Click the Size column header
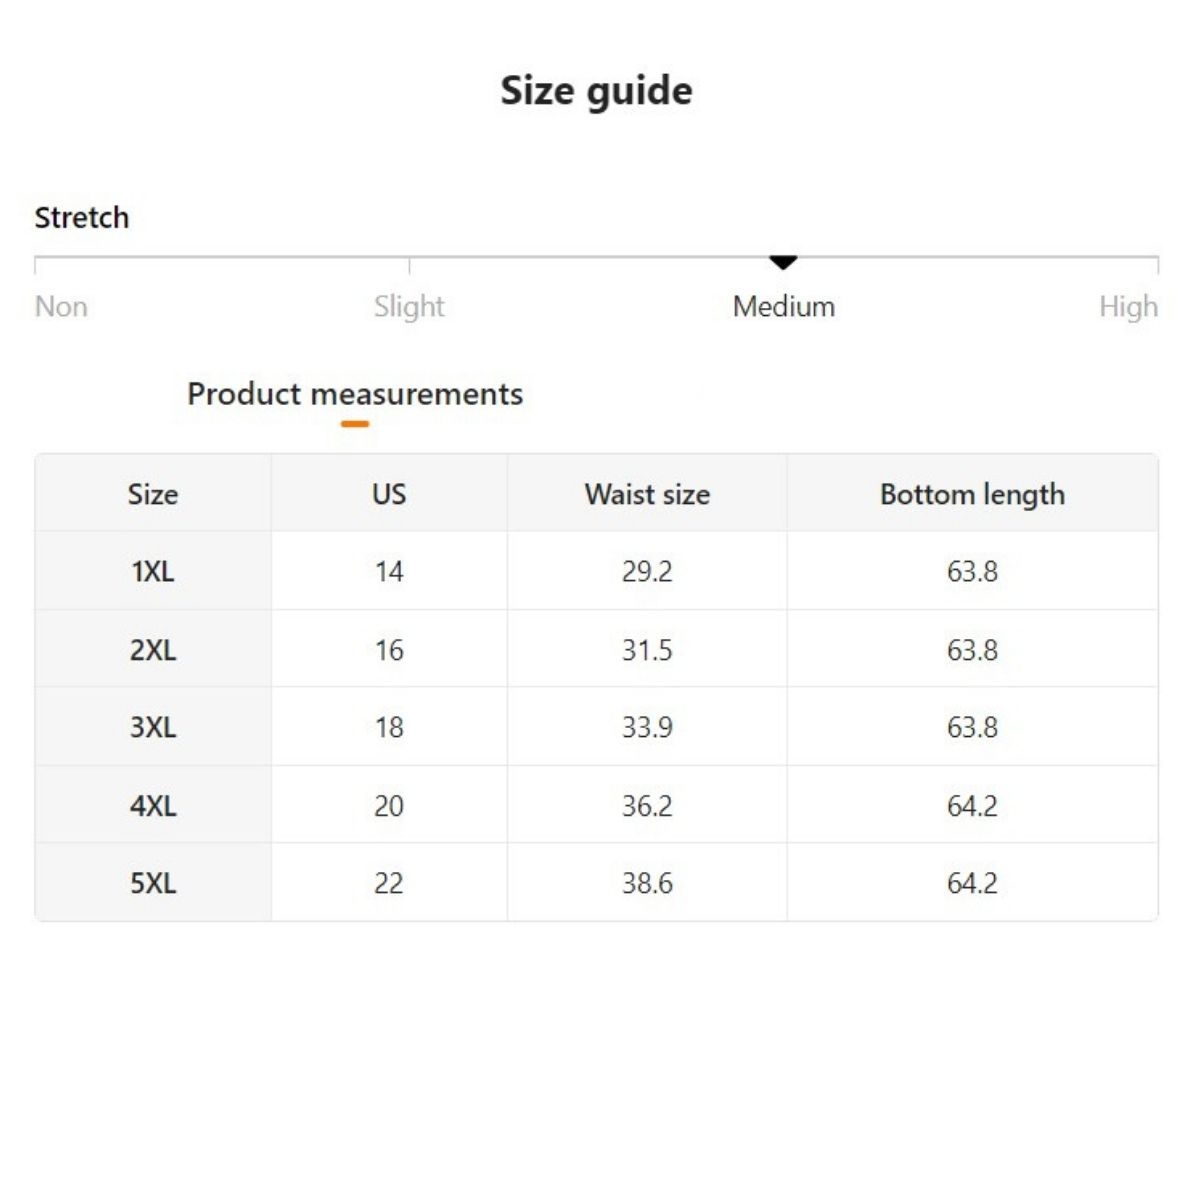 point(153,494)
